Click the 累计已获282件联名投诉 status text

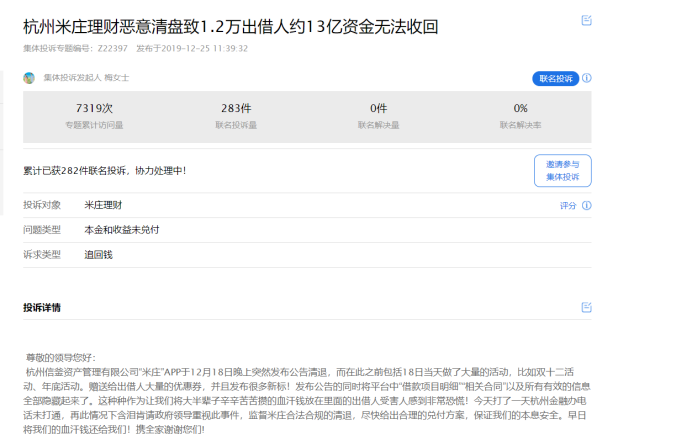(104, 170)
